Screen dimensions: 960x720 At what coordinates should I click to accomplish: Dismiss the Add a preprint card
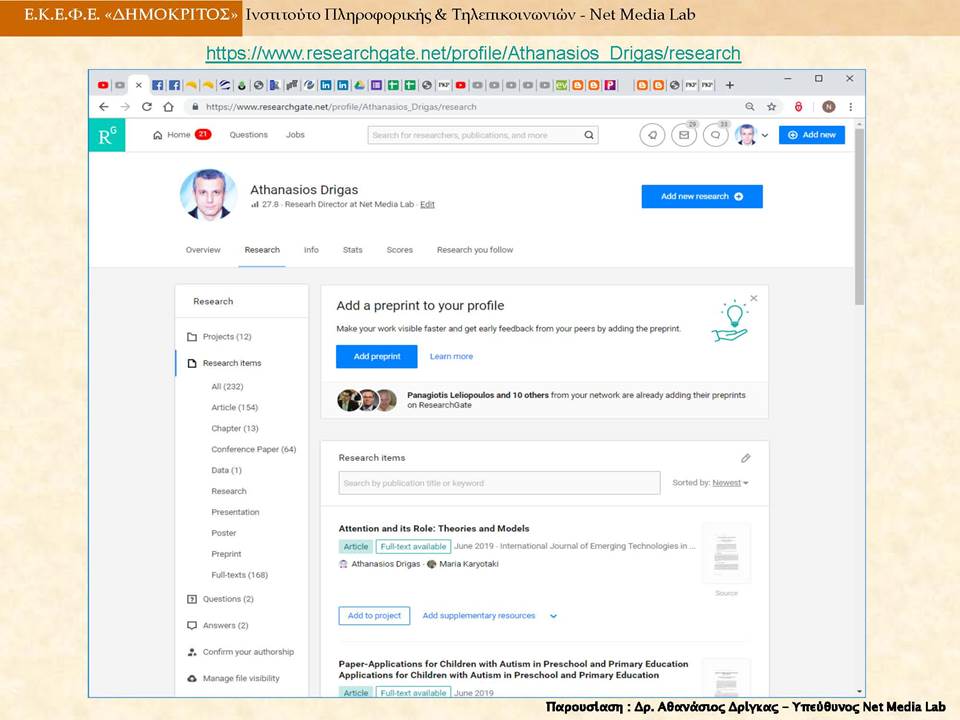[754, 298]
